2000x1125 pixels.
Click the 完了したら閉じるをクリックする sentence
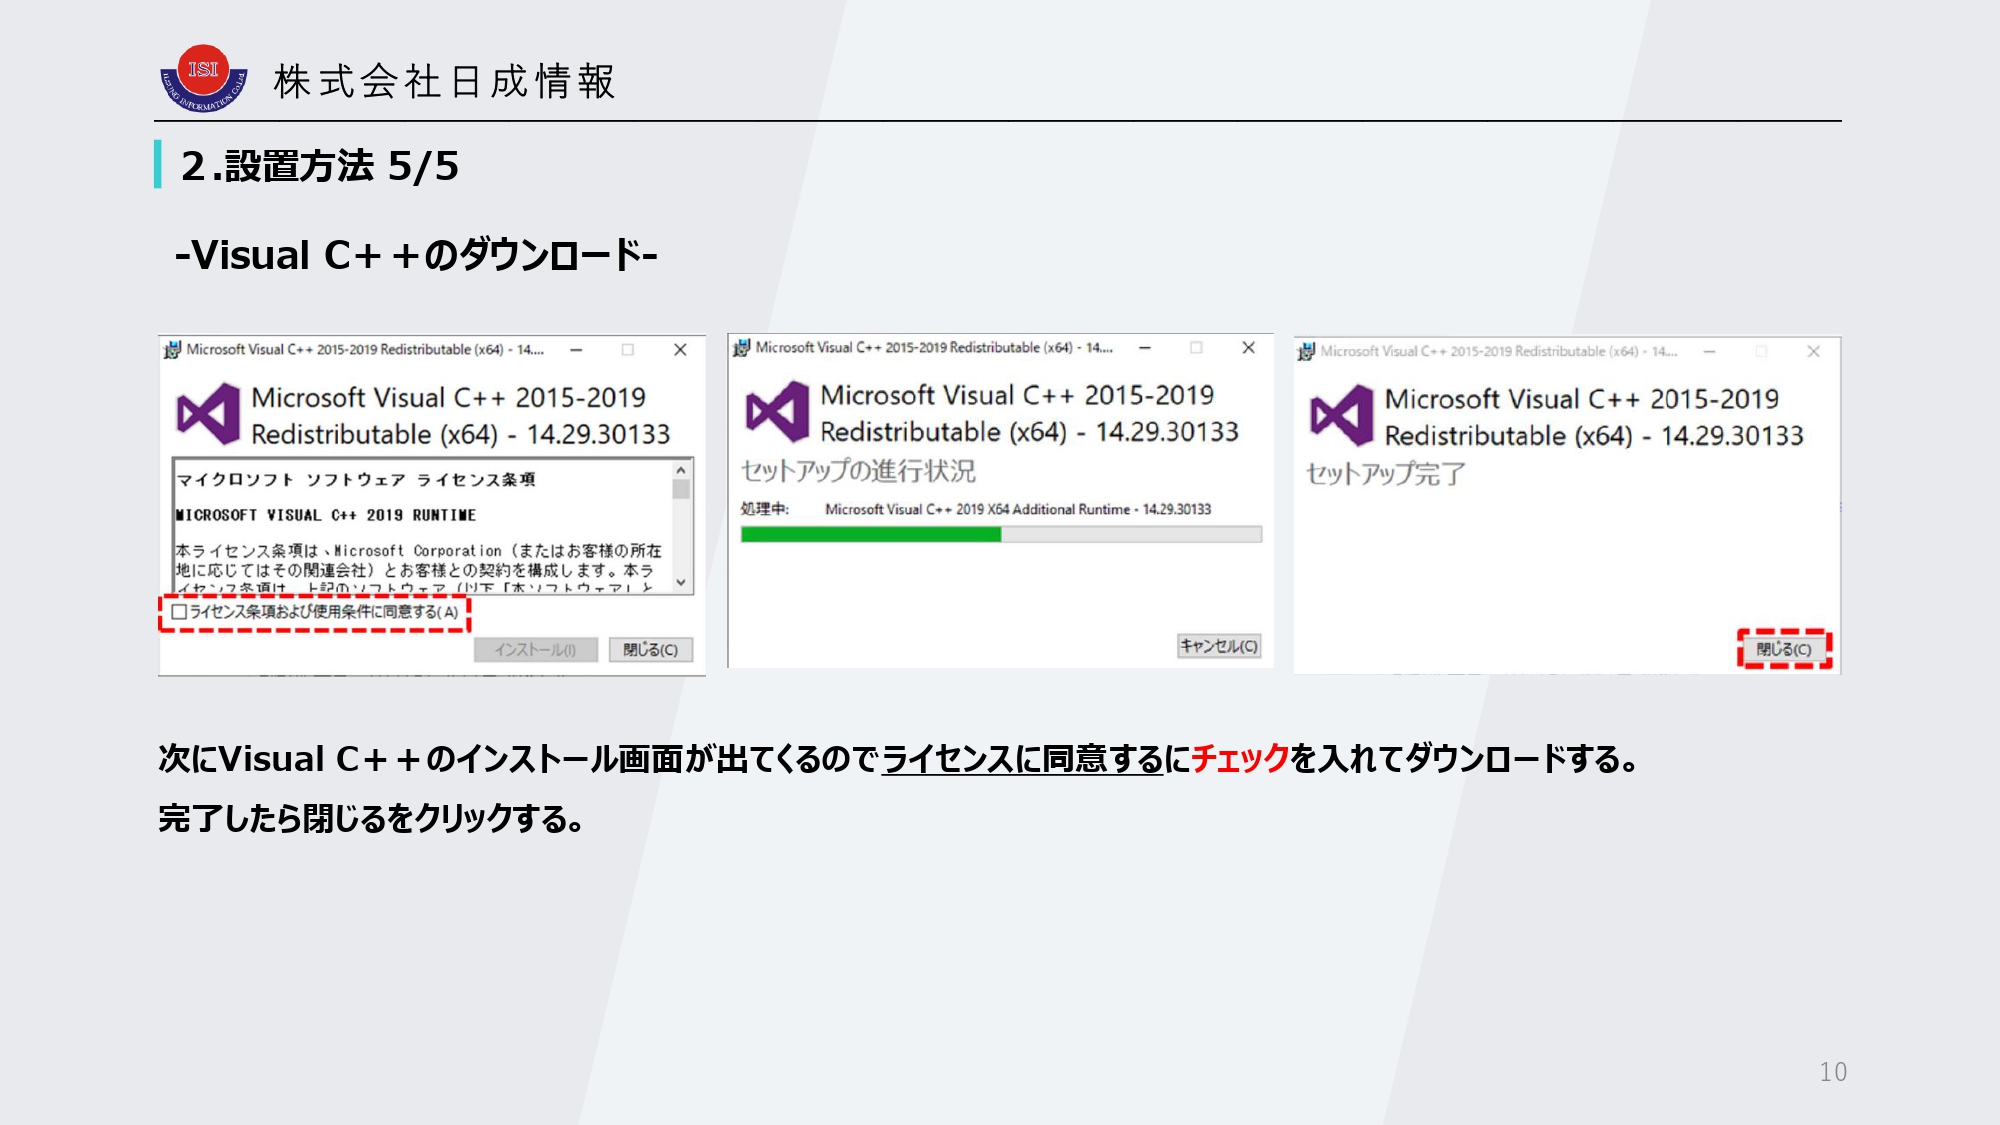point(372,819)
